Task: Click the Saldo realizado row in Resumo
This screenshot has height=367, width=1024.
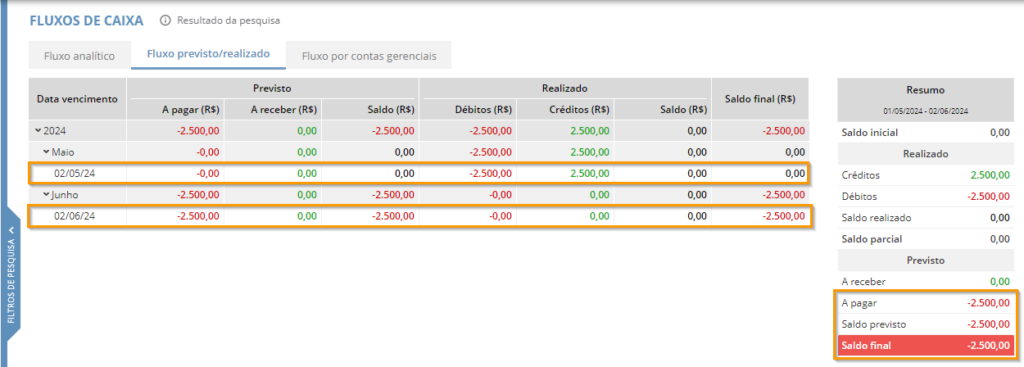Action: point(925,218)
